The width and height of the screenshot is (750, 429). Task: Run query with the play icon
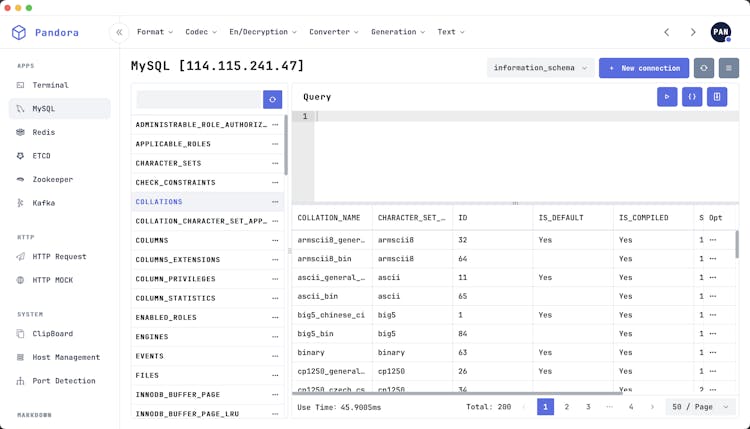tap(667, 97)
